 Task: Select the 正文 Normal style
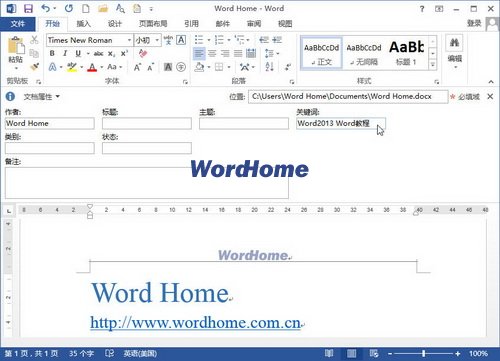coord(321,54)
